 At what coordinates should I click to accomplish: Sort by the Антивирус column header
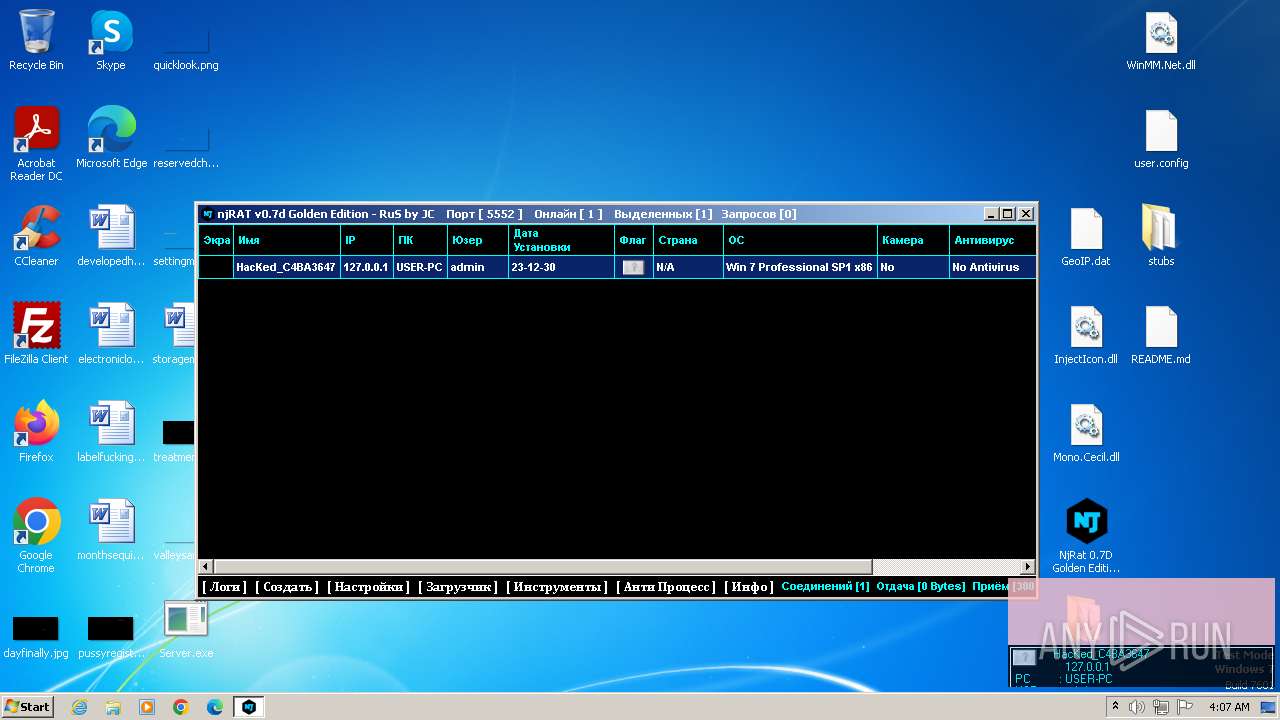click(x=992, y=240)
